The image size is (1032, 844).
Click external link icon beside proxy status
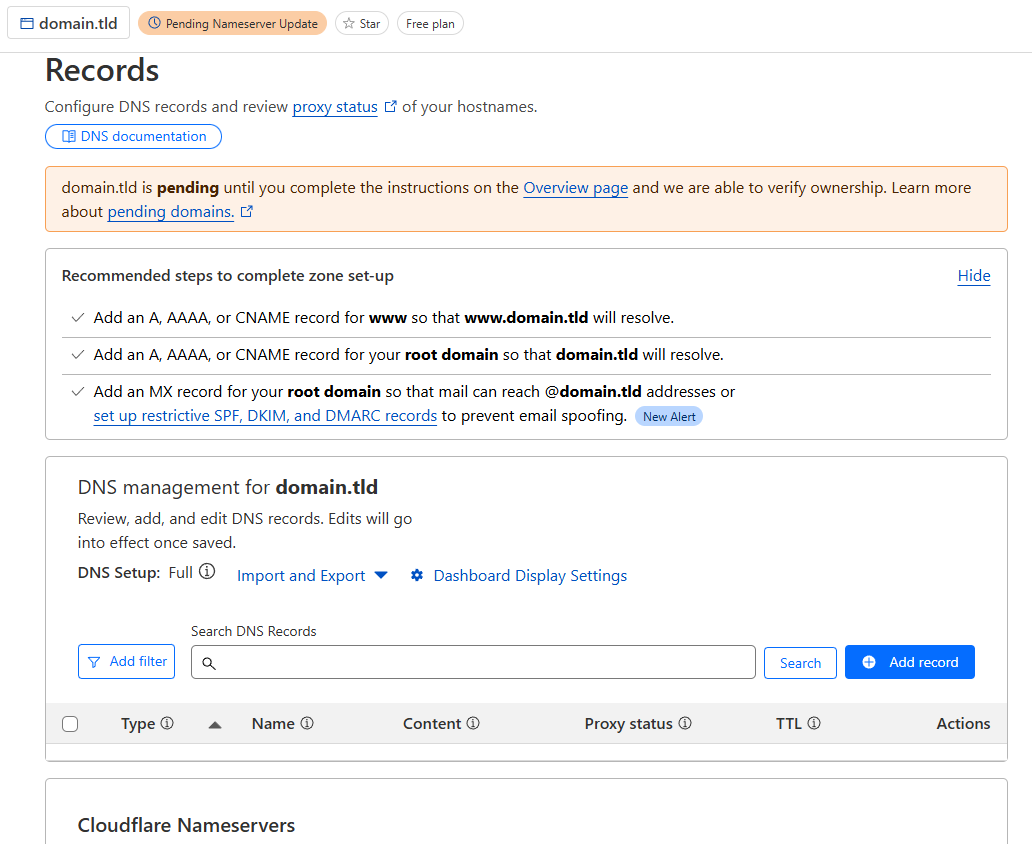(x=391, y=106)
